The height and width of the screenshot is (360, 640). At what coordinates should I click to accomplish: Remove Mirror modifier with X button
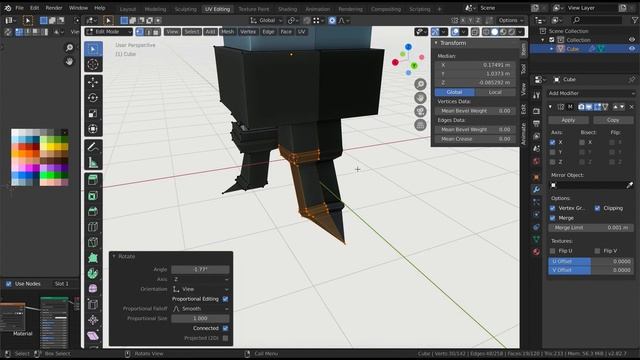point(631,107)
